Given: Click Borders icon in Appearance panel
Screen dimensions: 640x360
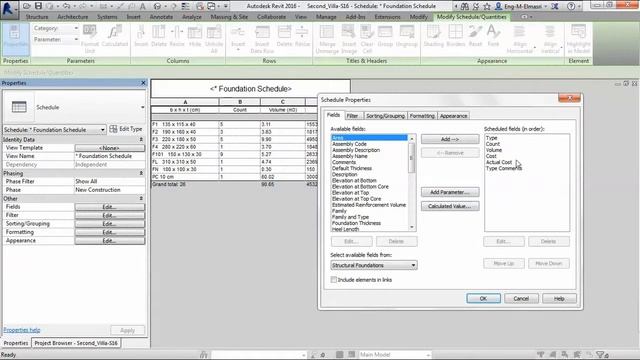Looking at the screenshot, I should click(456, 36).
